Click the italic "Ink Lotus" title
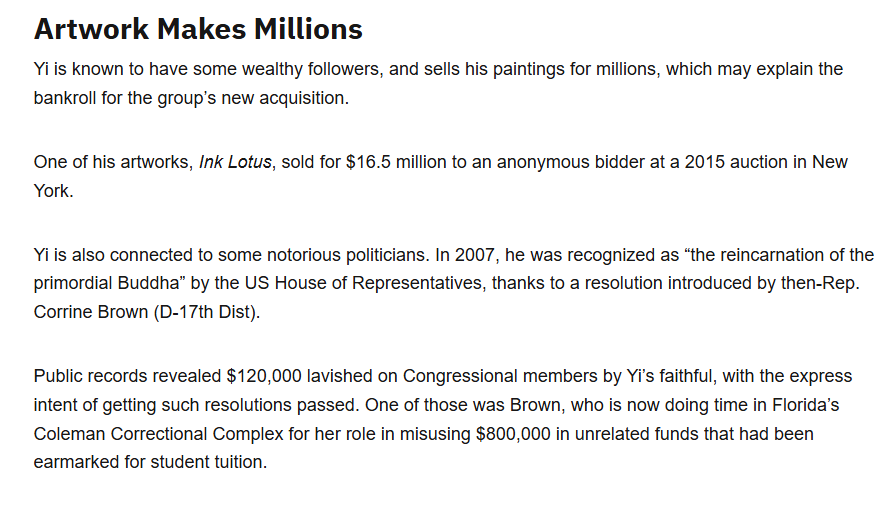 [x=235, y=162]
